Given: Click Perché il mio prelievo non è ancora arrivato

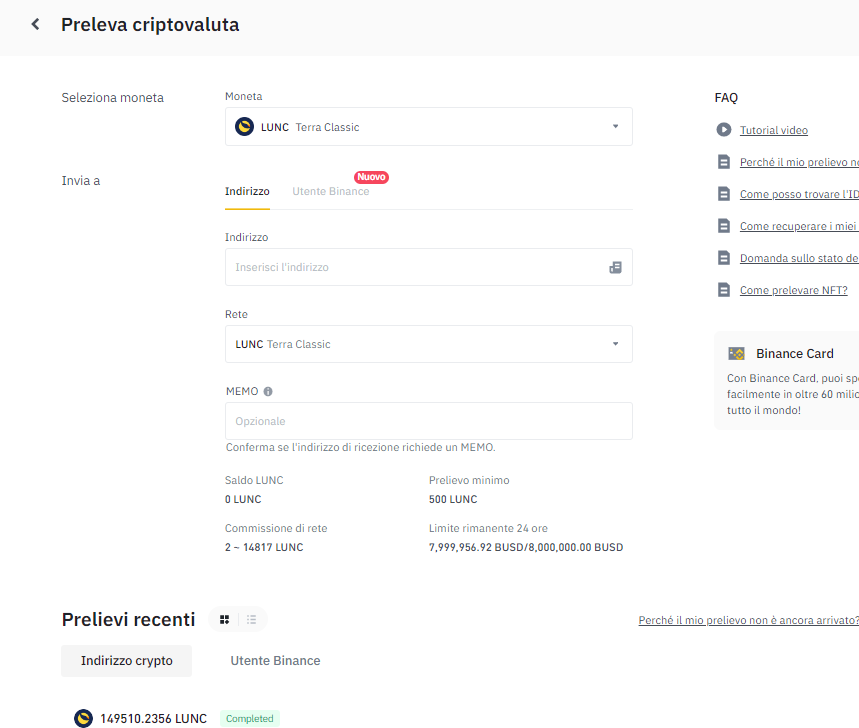Looking at the screenshot, I should click(x=748, y=620).
